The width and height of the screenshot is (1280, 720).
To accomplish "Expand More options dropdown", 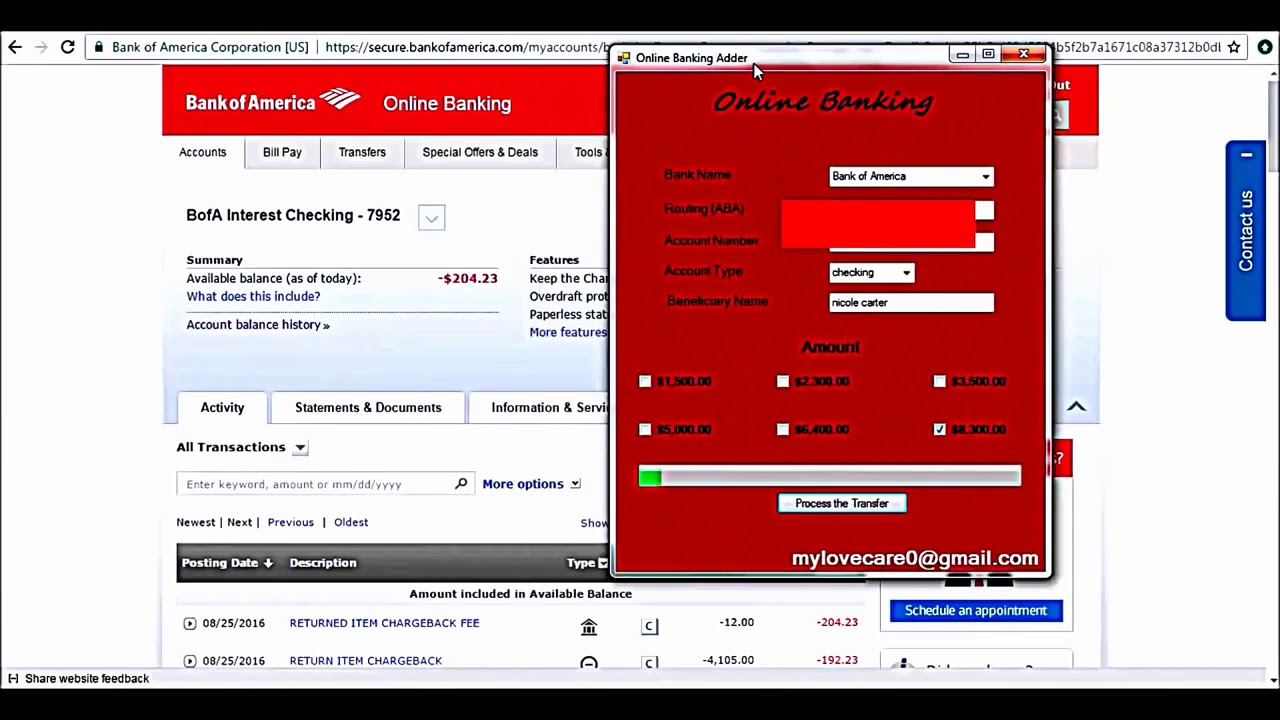I will click(x=575, y=484).
